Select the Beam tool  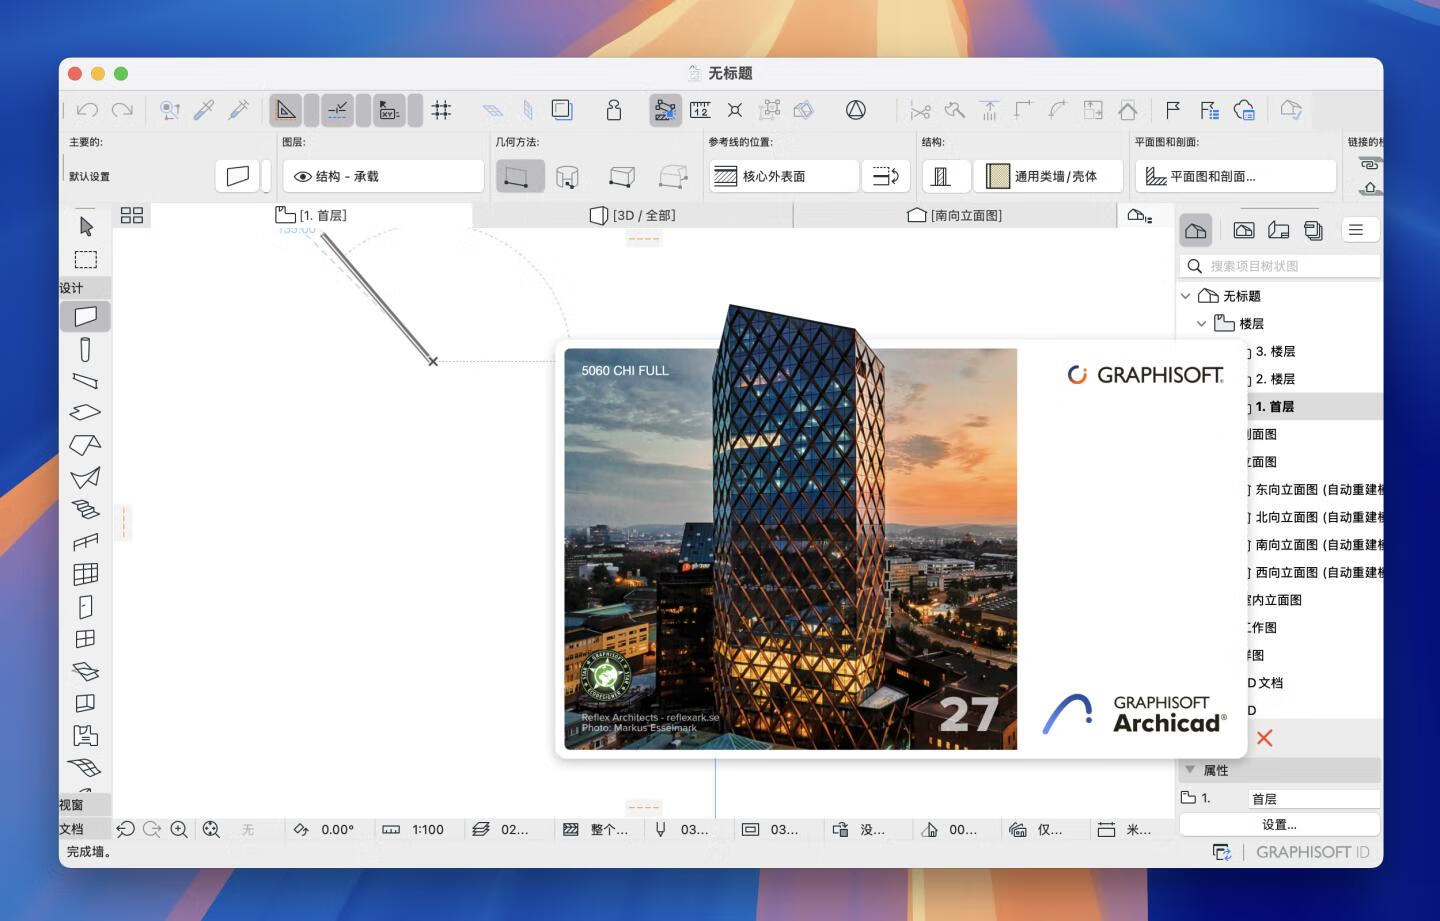(85, 380)
